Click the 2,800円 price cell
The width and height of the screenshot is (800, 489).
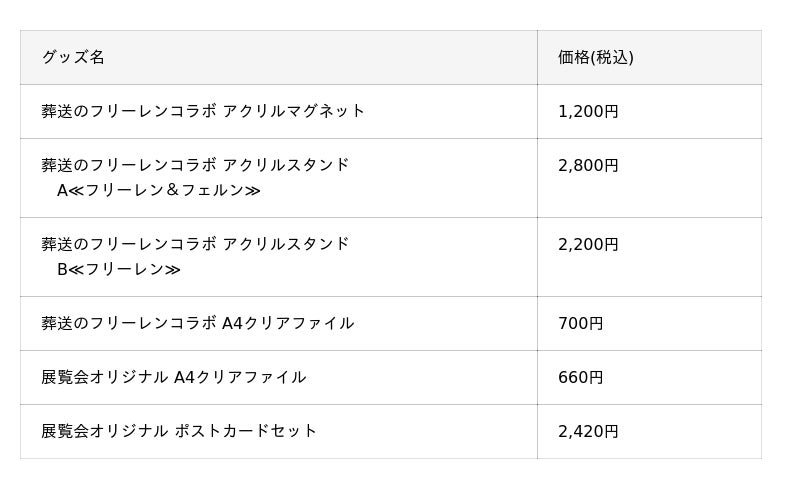tap(649, 178)
